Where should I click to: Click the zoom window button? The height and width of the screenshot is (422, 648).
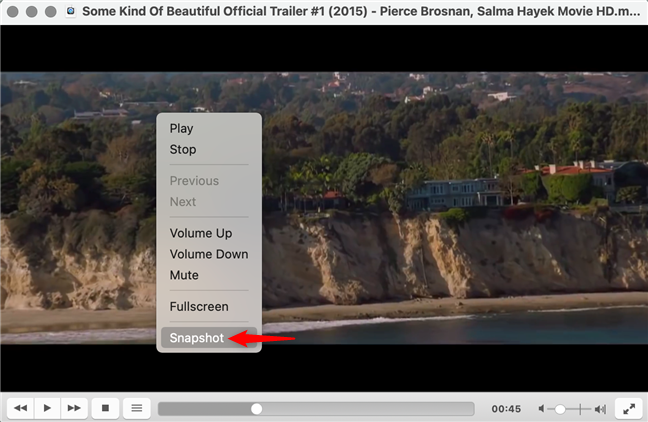[51, 12]
